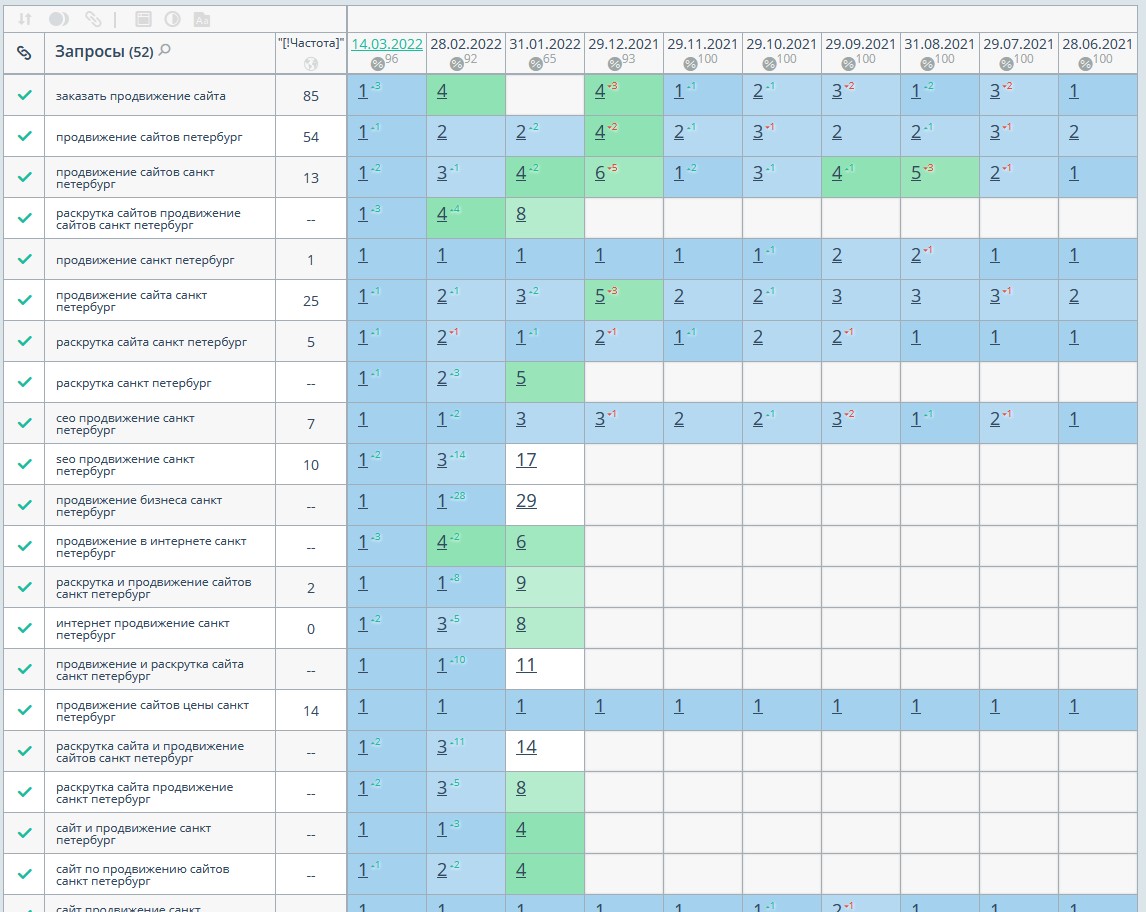The height and width of the screenshot is (912, 1146).
Task: Click the chain link icon in the header column
Action: pos(25,52)
